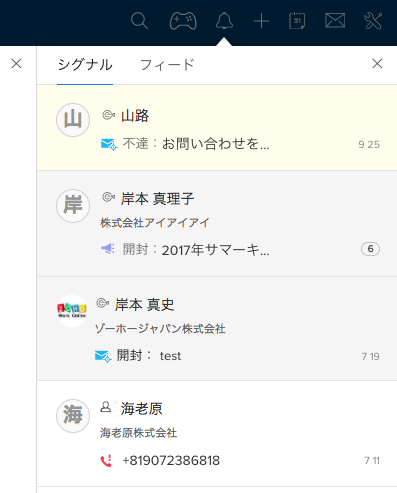This screenshot has height=493, width=397.
Task: Click the red missed call phone icon
Action: [106, 460]
